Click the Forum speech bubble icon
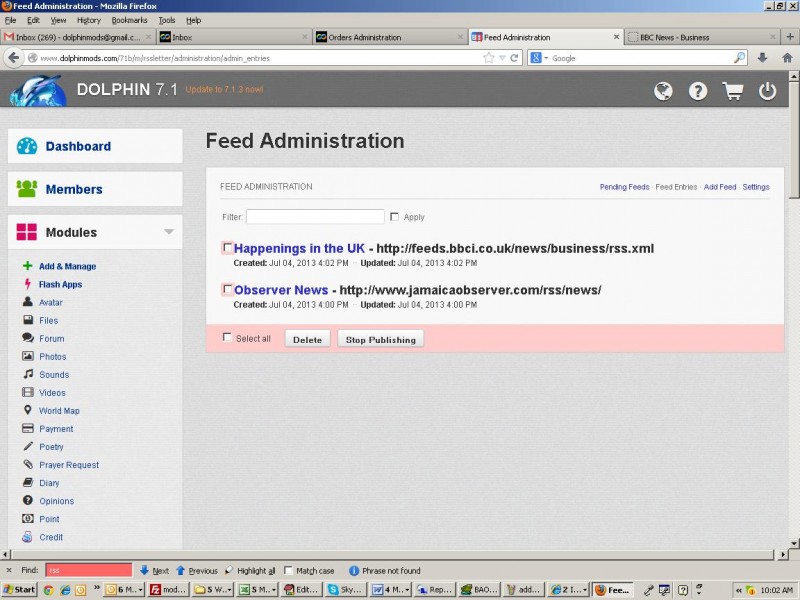 [28, 338]
